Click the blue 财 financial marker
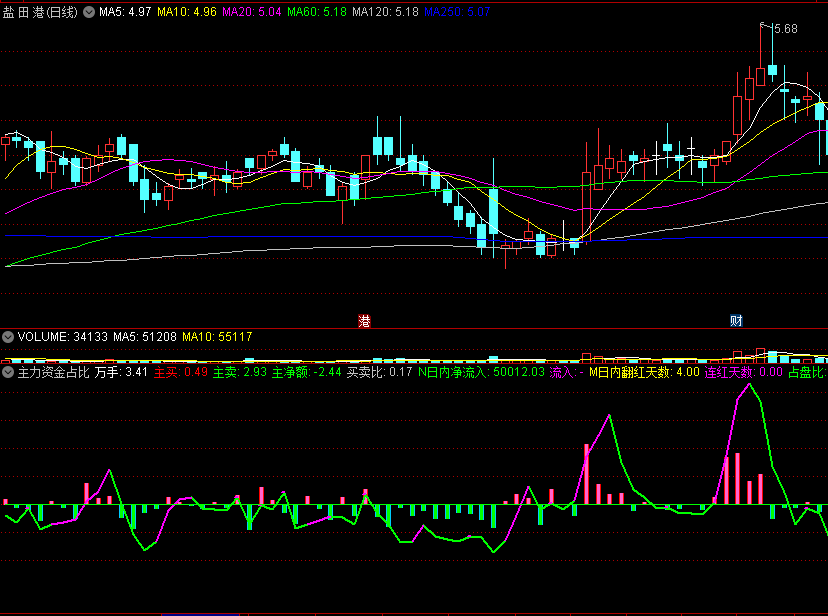This screenshot has height=616, width=828. [736, 320]
